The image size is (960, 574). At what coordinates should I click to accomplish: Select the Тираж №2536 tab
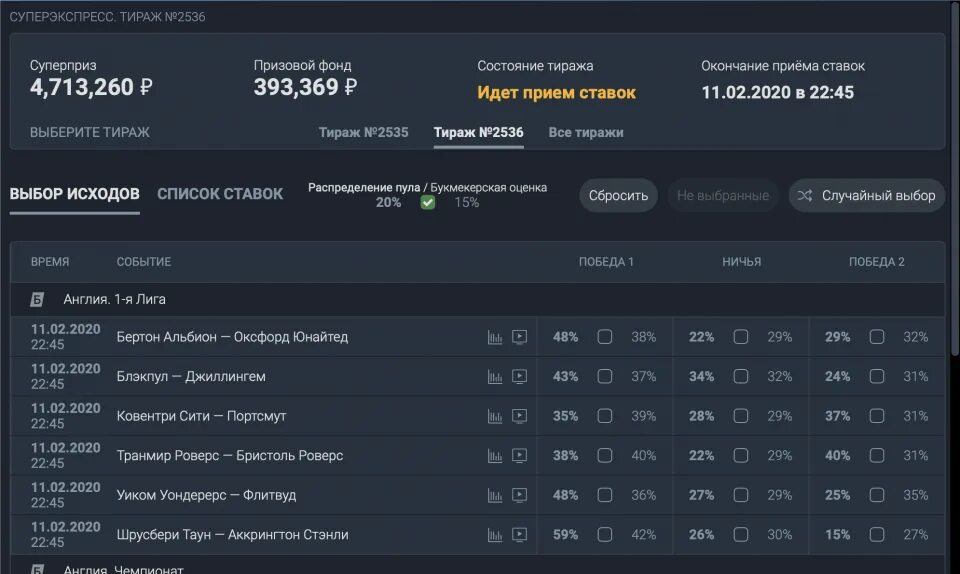tap(479, 133)
